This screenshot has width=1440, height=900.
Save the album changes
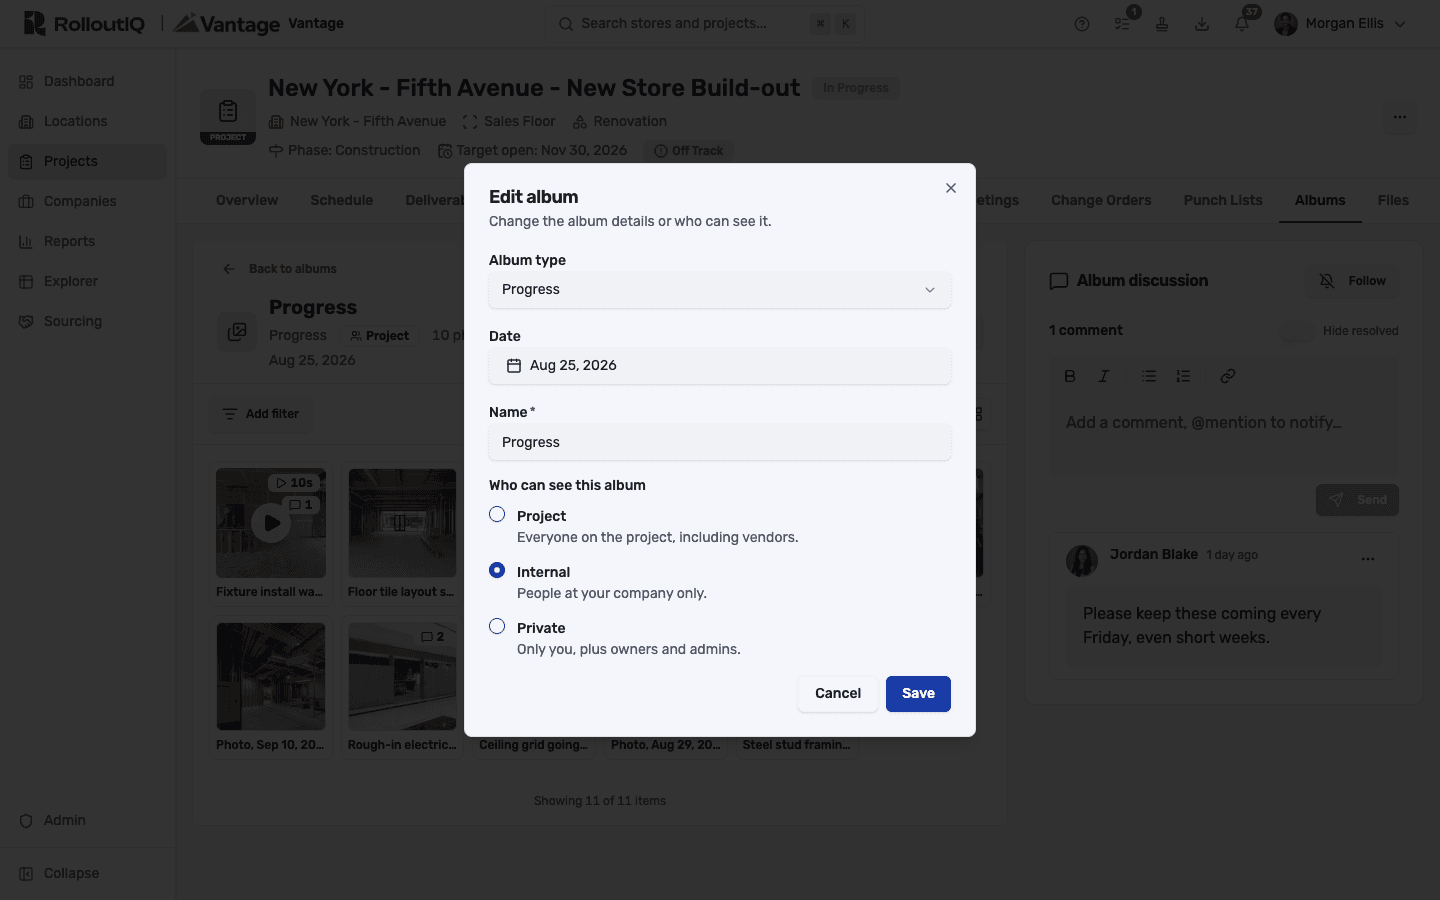click(x=918, y=694)
